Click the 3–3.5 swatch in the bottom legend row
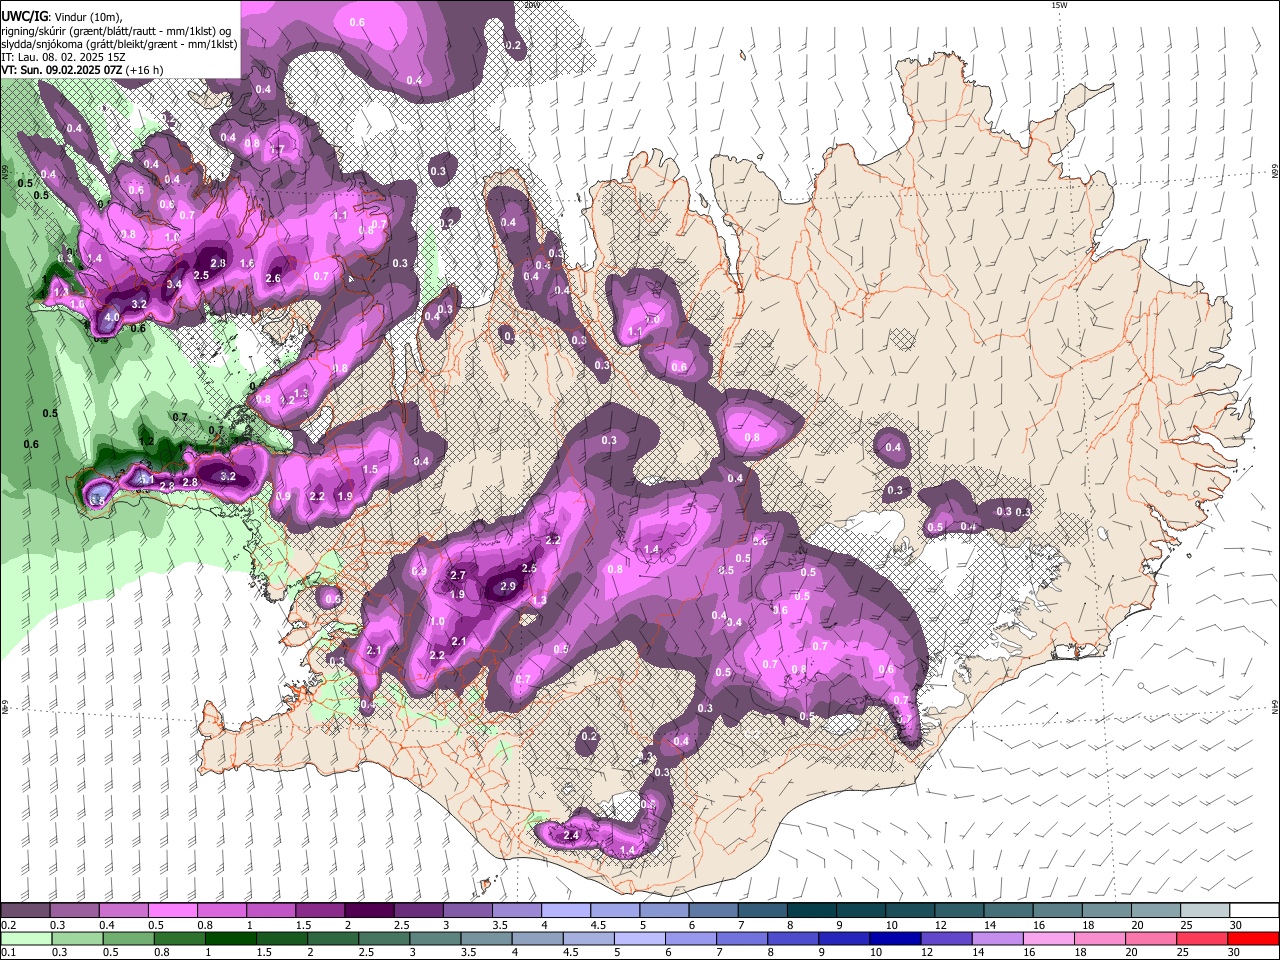 coord(435,938)
